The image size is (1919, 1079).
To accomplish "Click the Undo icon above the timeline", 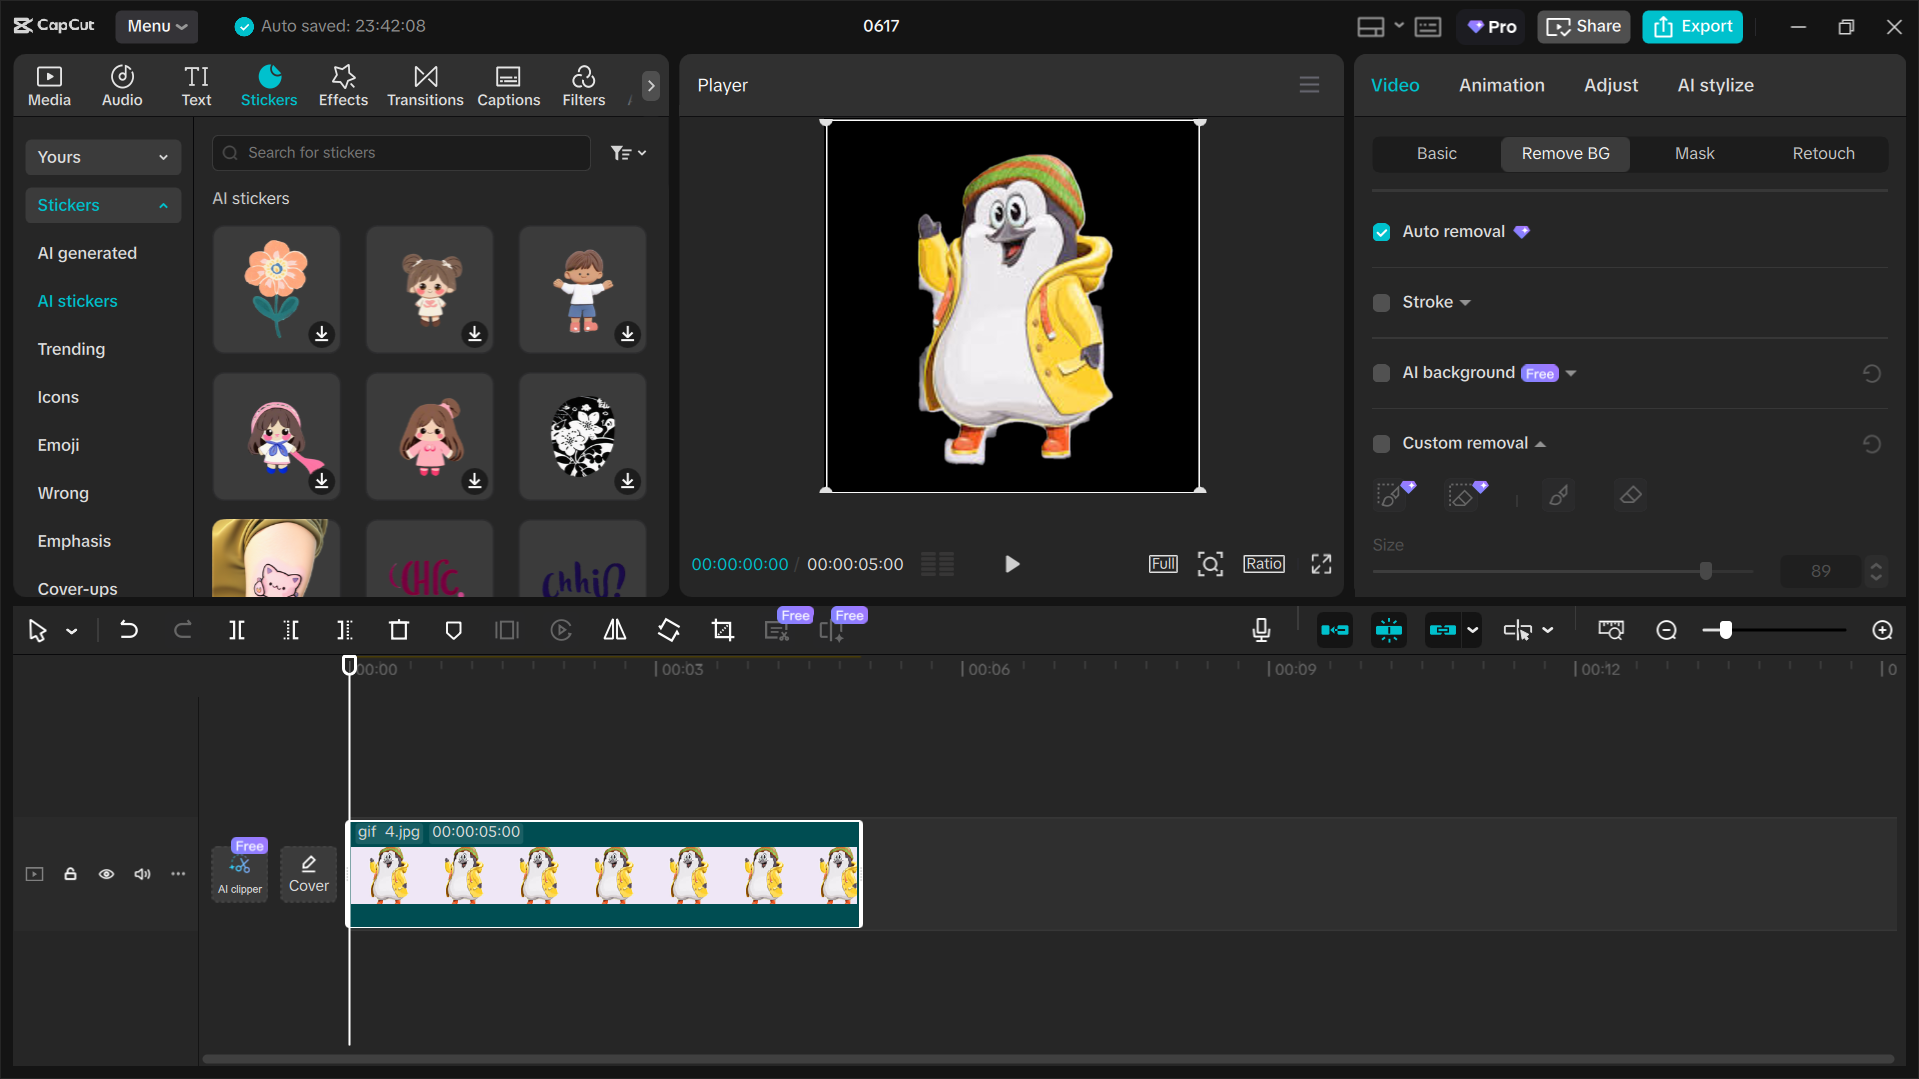I will tap(129, 630).
